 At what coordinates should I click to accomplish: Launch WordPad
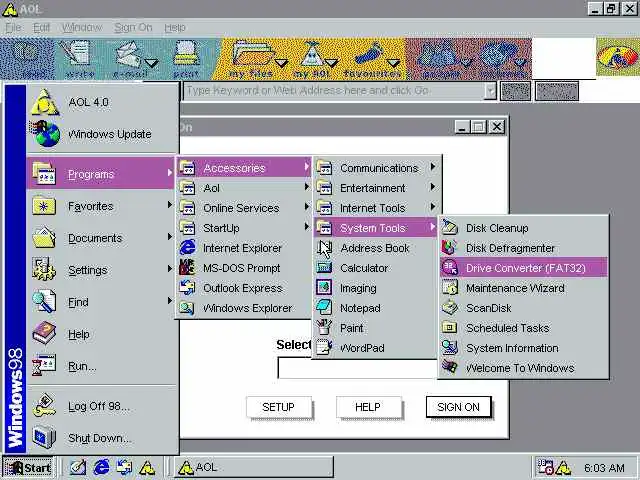click(x=376, y=348)
